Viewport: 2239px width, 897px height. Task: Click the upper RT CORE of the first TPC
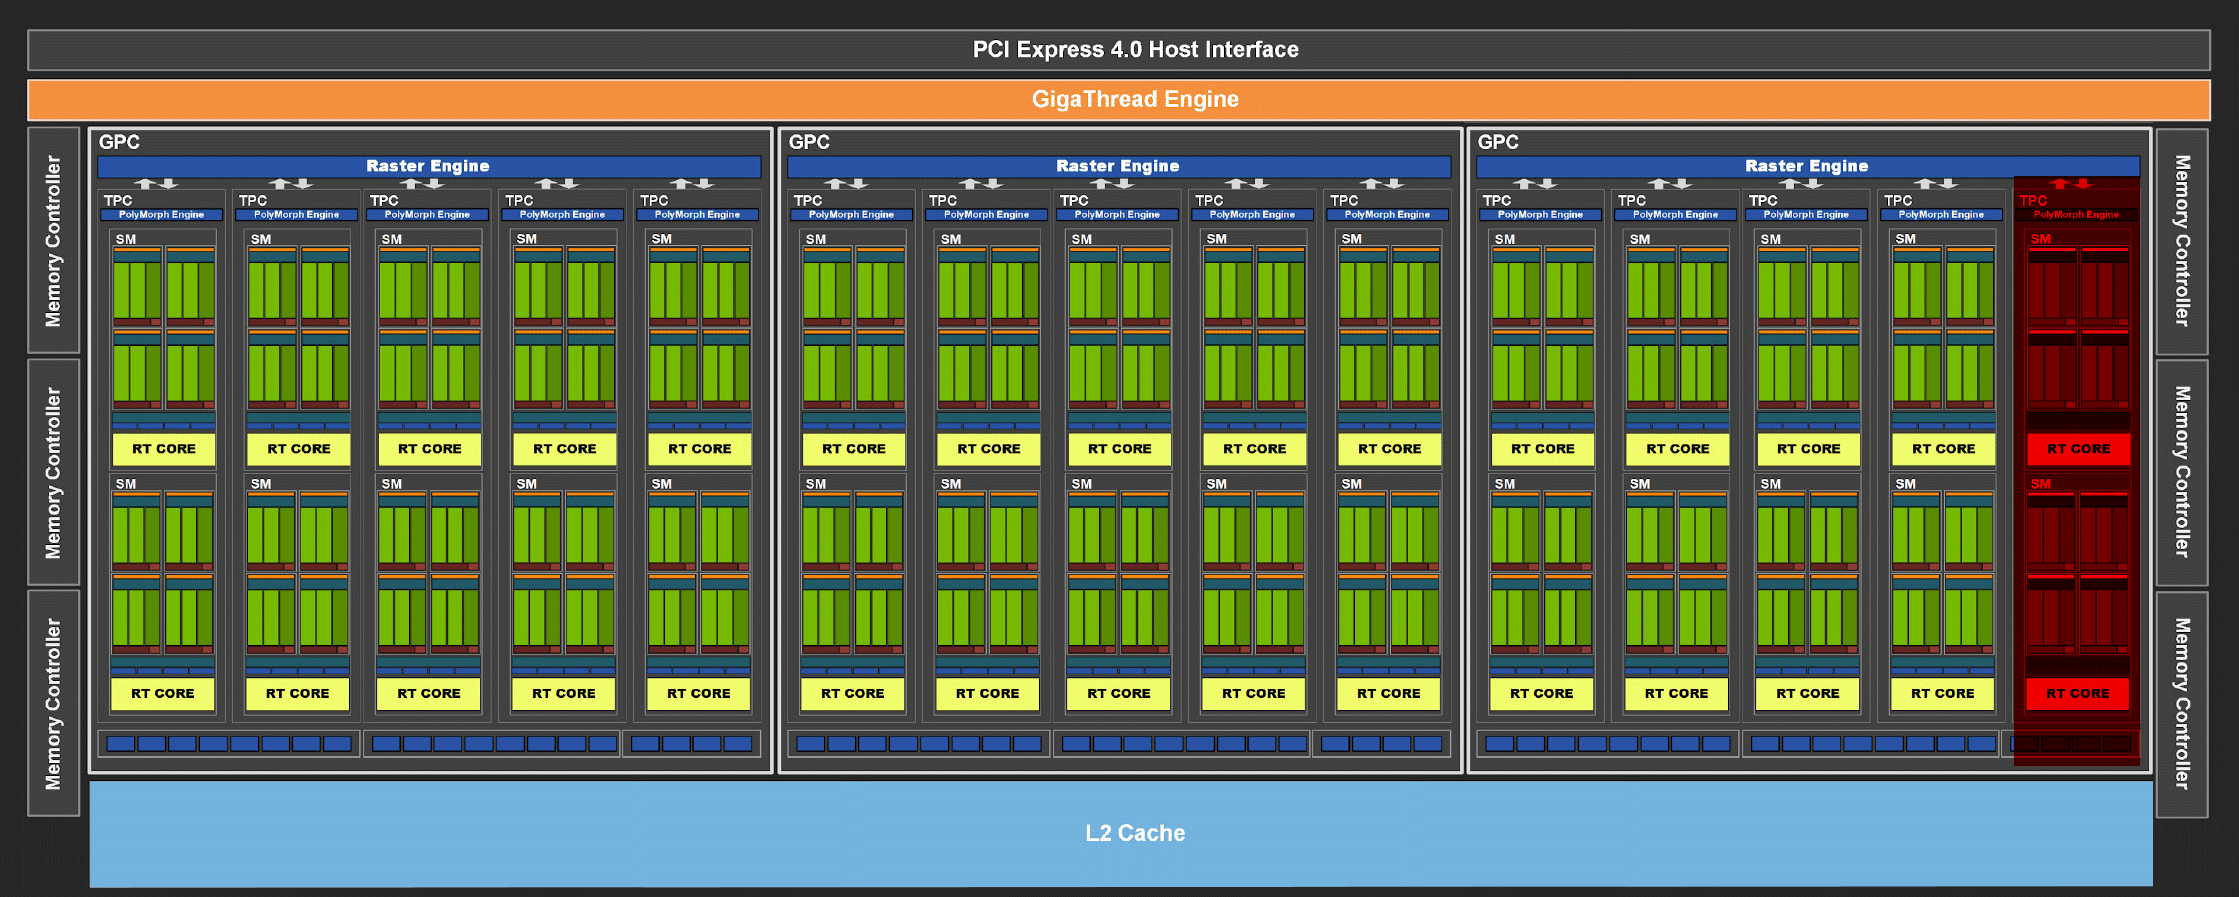164,449
